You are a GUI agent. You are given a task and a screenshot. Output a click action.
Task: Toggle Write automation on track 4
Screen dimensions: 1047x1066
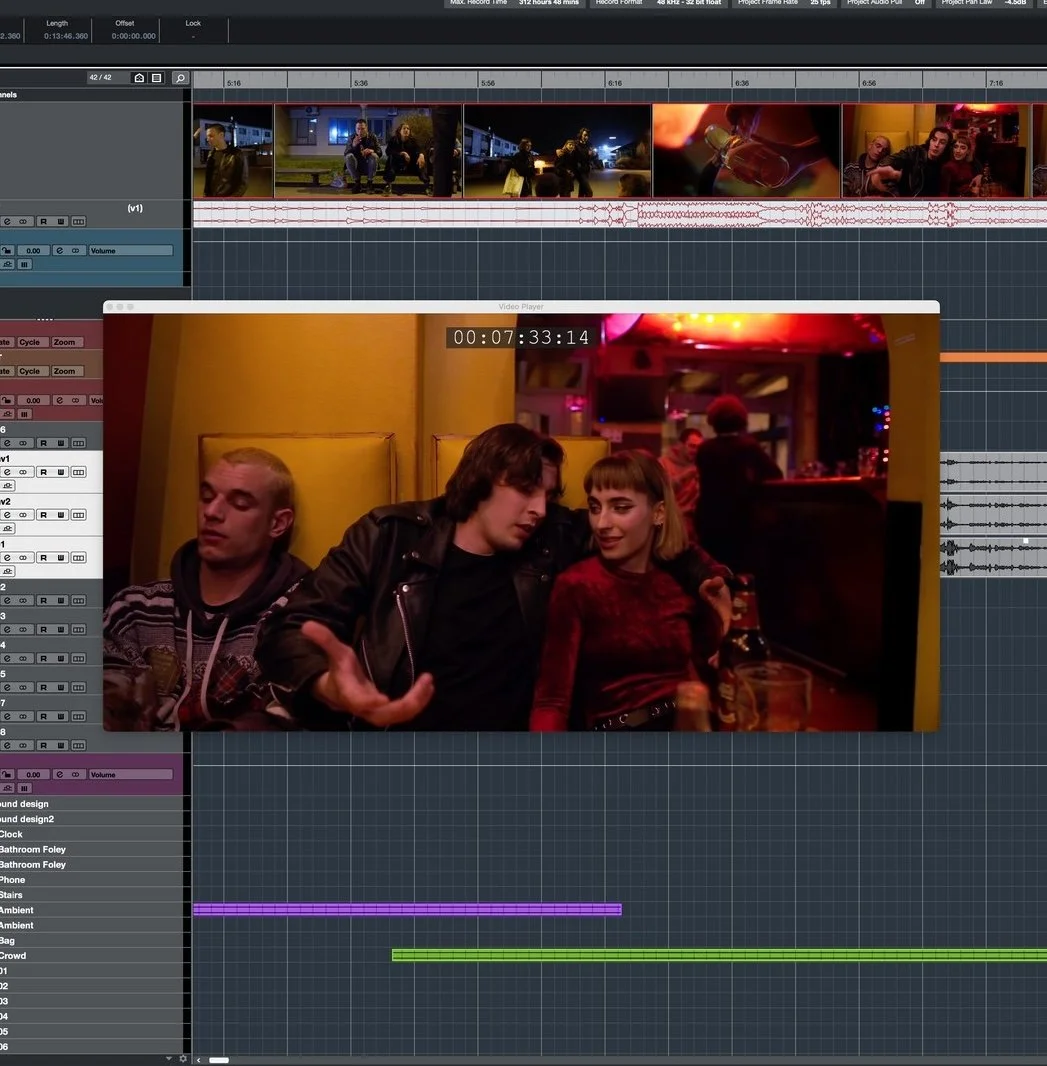(x=61, y=659)
